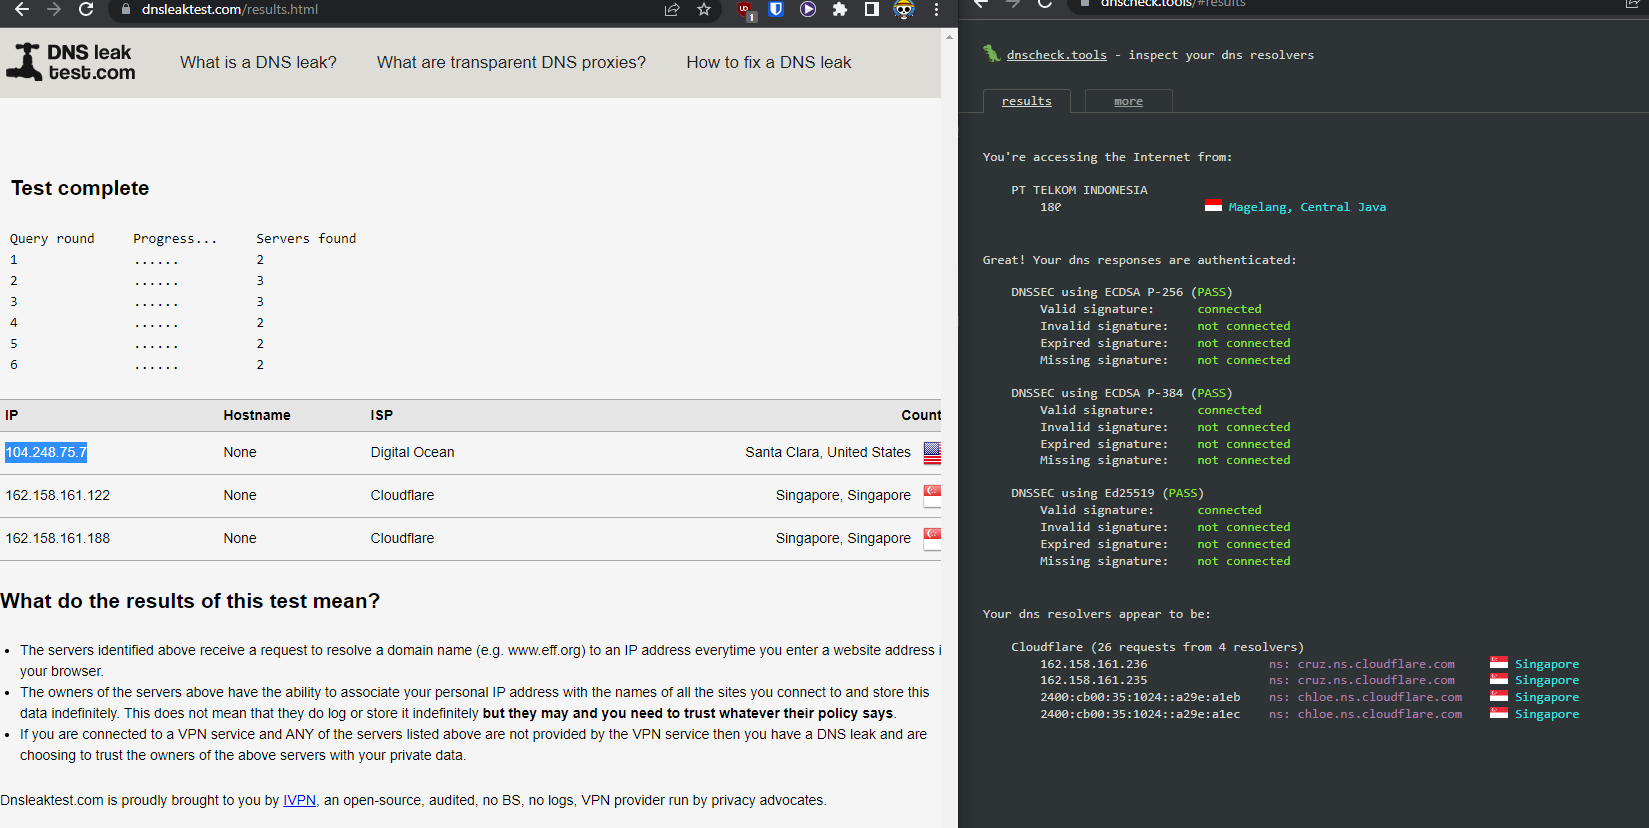Click the 'Hostname' column header

pos(257,415)
